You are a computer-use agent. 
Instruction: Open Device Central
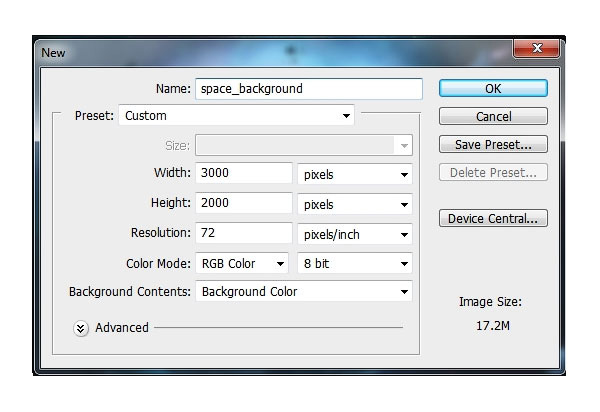pyautogui.click(x=493, y=218)
